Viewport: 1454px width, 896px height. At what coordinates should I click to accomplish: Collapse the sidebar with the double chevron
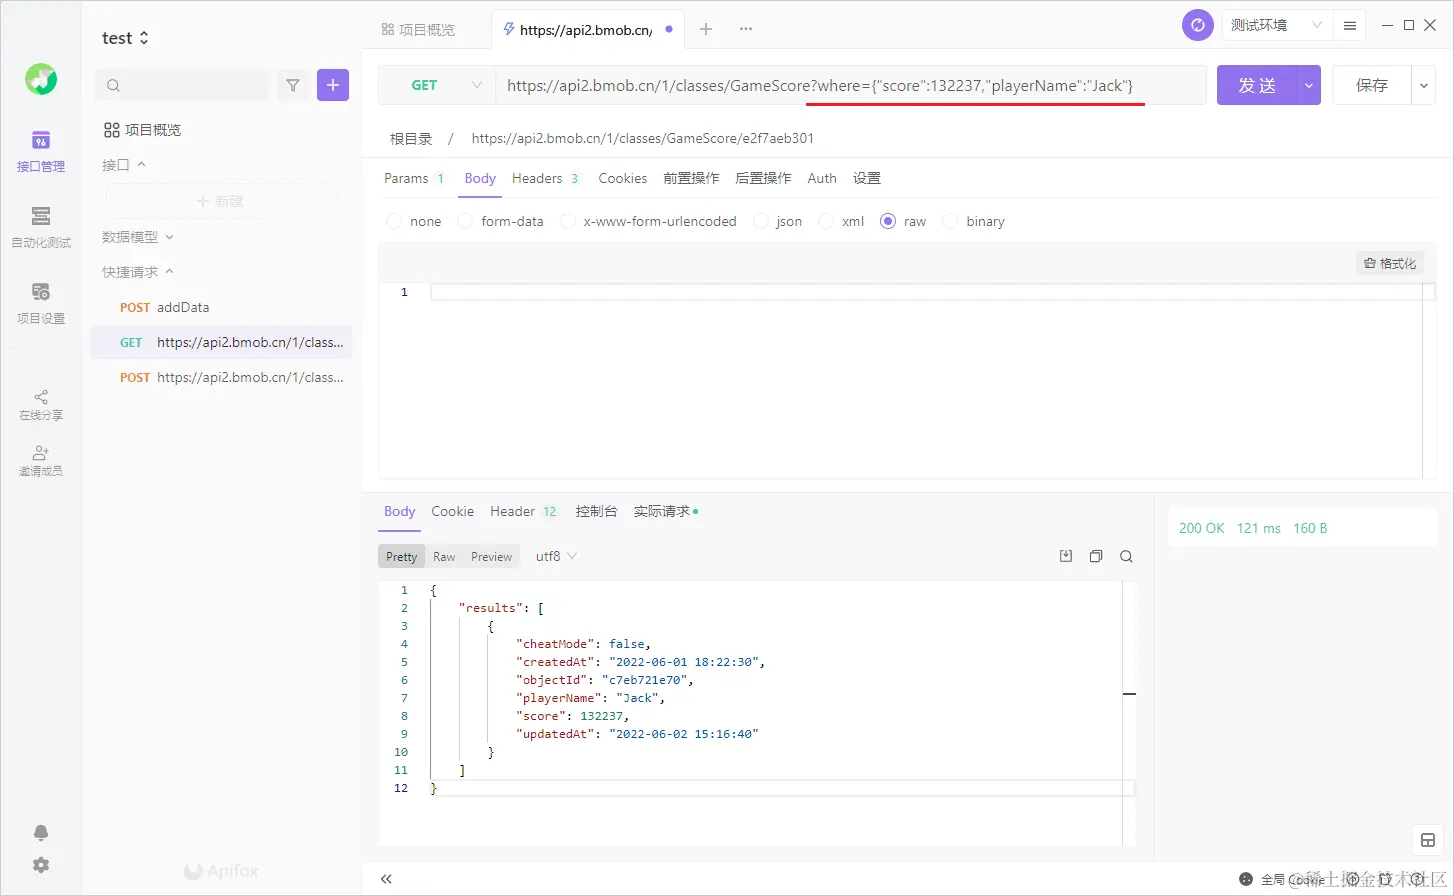point(386,879)
